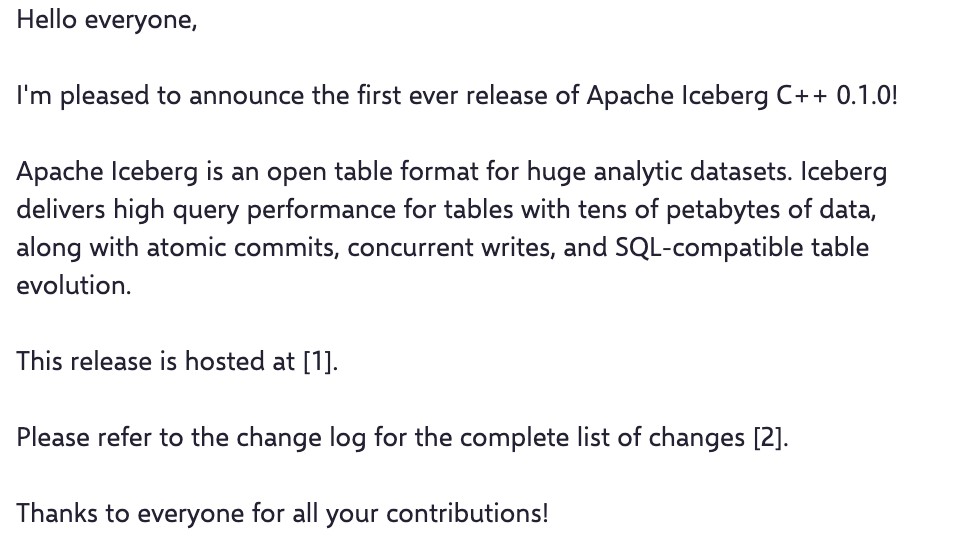Click the word "evolution."
Image resolution: width=956 pixels, height=558 pixels.
pyautogui.click(x=73, y=285)
